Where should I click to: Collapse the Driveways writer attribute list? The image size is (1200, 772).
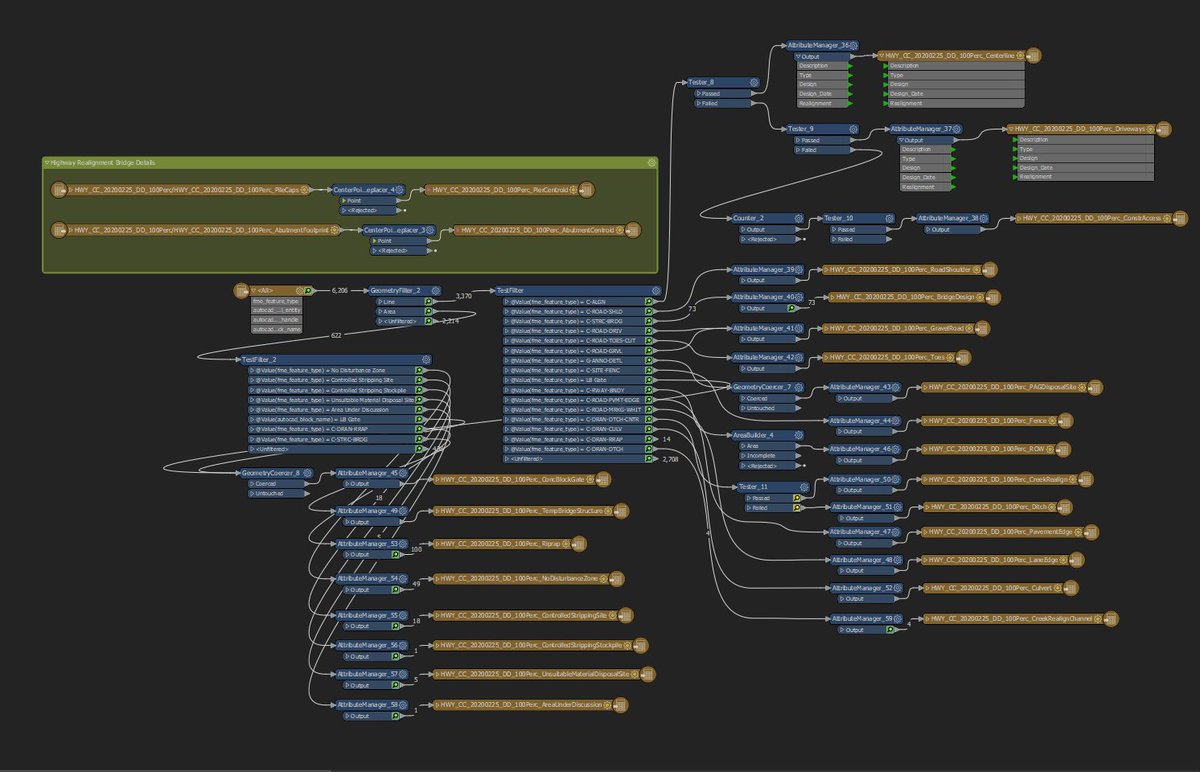click(x=1013, y=129)
